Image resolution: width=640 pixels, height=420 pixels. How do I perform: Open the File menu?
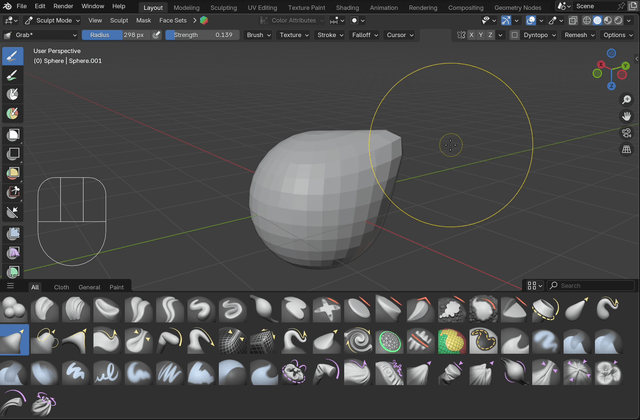click(x=22, y=6)
